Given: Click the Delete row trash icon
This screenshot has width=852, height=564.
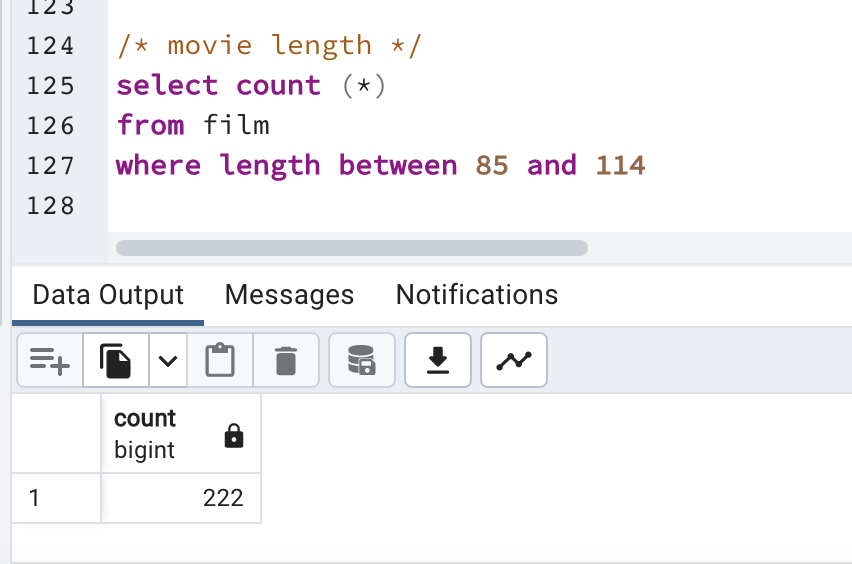Looking at the screenshot, I should pos(286,360).
